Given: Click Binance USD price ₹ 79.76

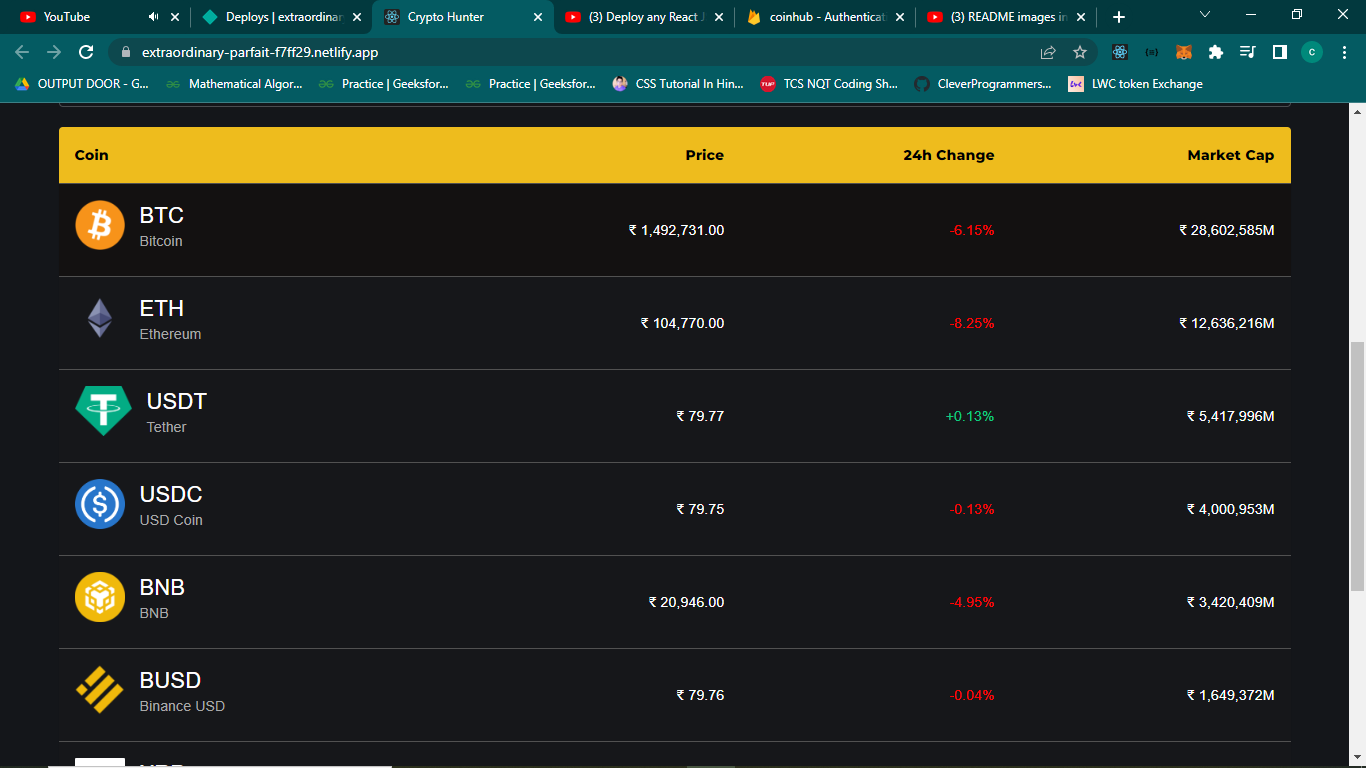Looking at the screenshot, I should (700, 695).
